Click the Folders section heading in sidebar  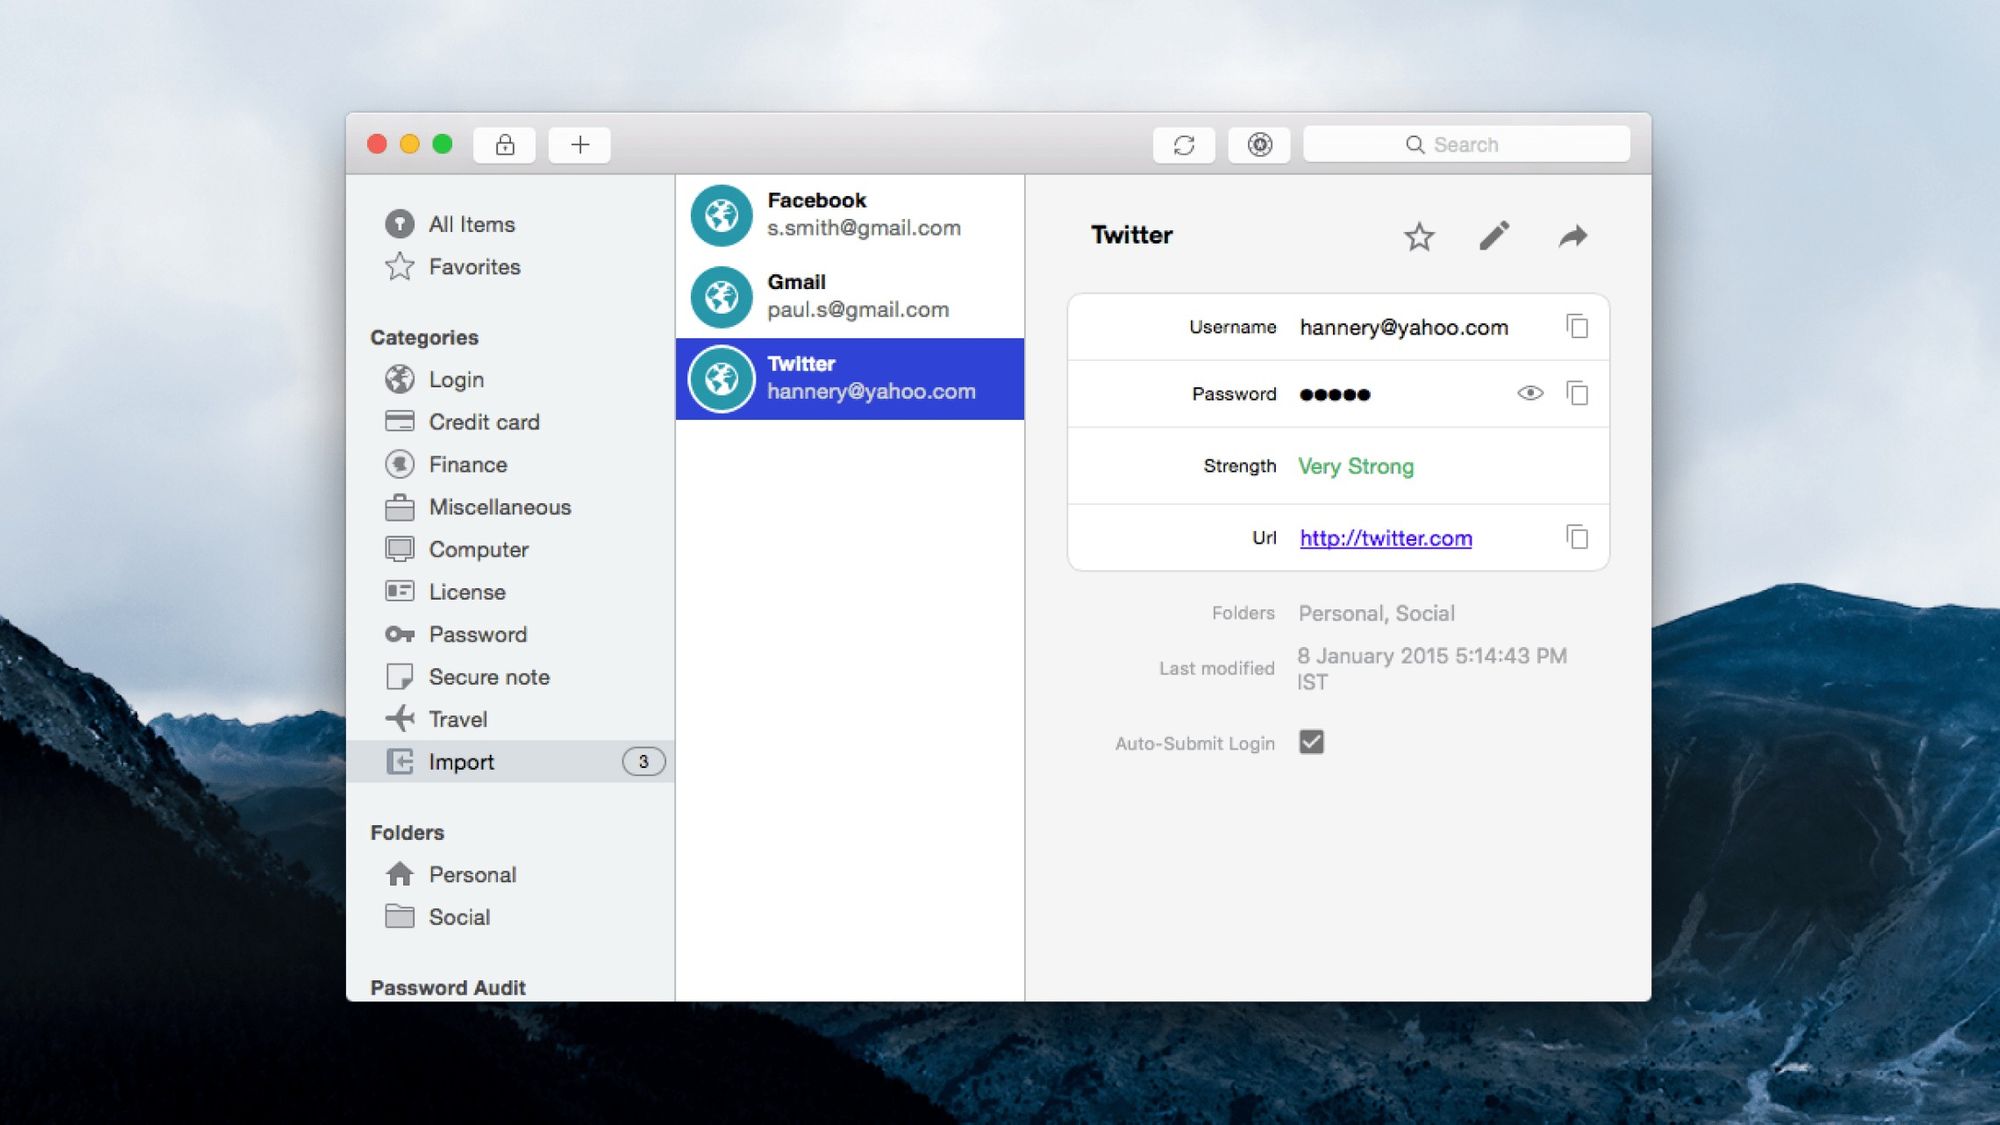point(407,833)
